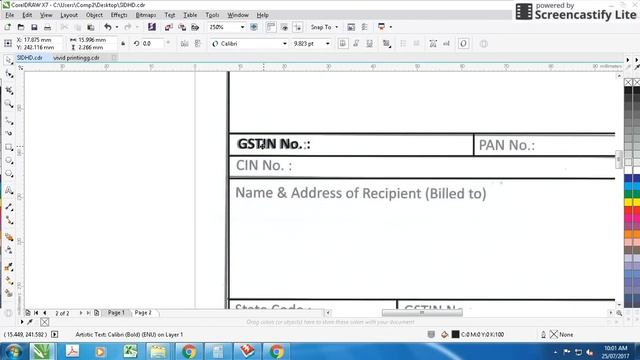Open the Bitmaps menu
Image resolution: width=640 pixels, height=360 pixels.
click(146, 15)
